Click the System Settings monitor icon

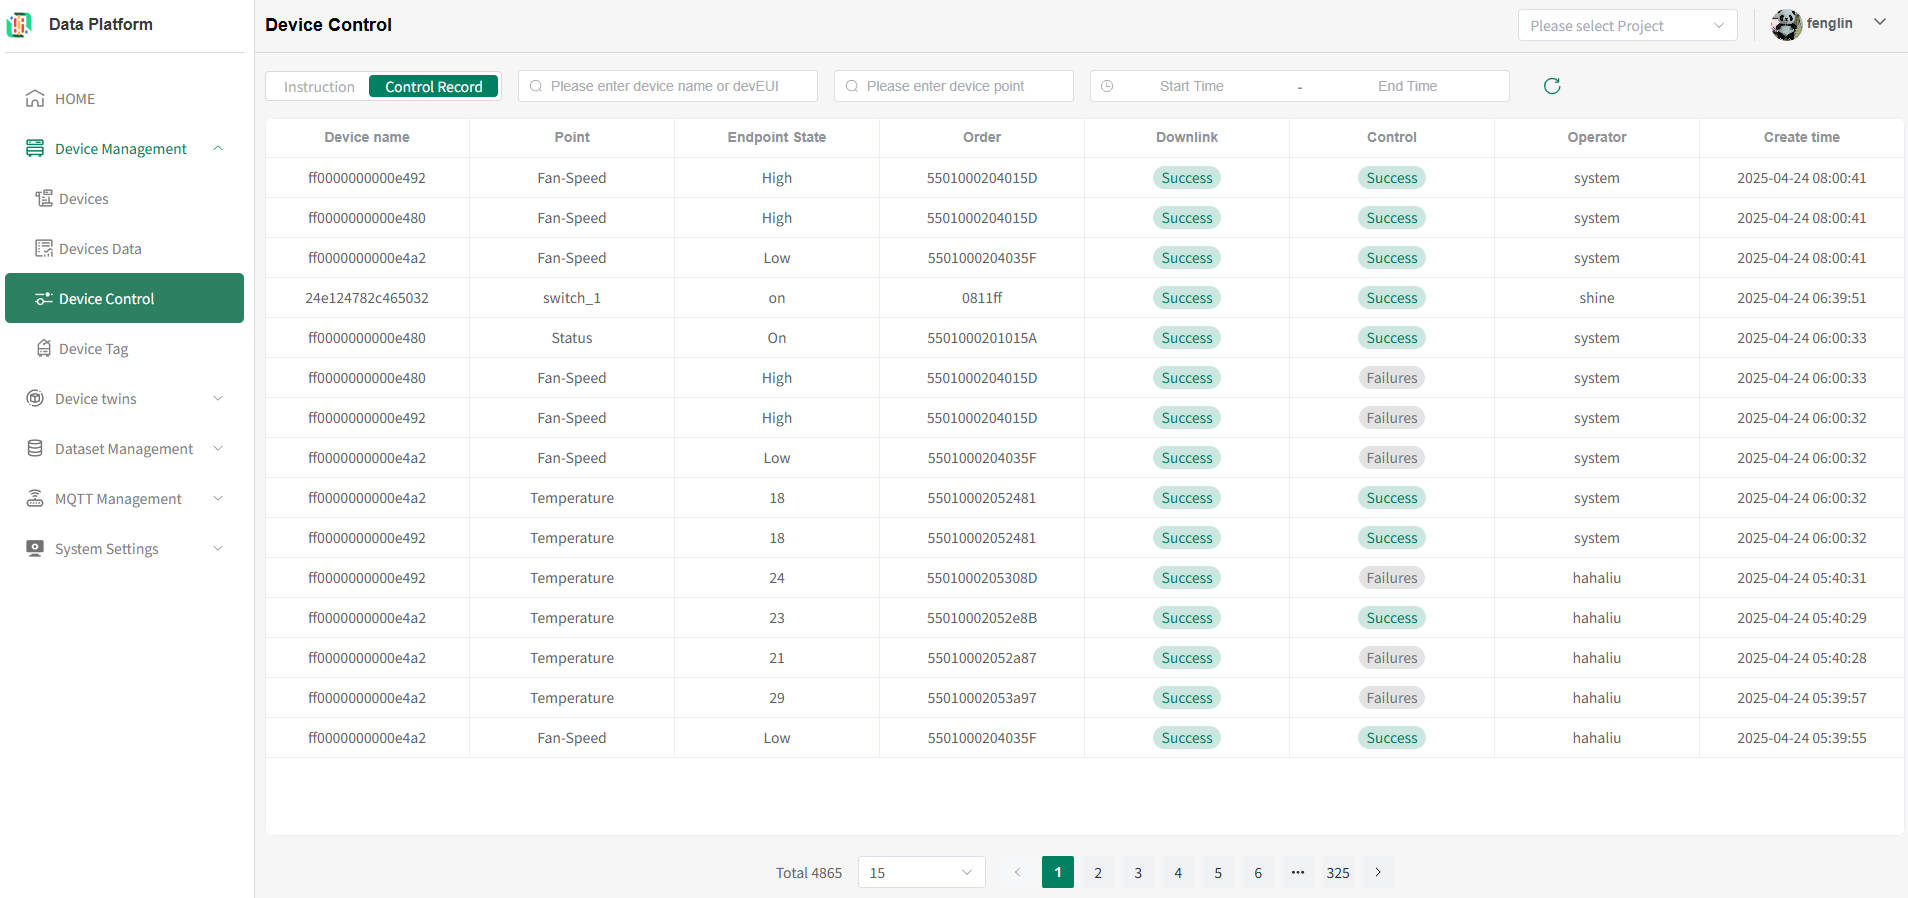[x=35, y=548]
